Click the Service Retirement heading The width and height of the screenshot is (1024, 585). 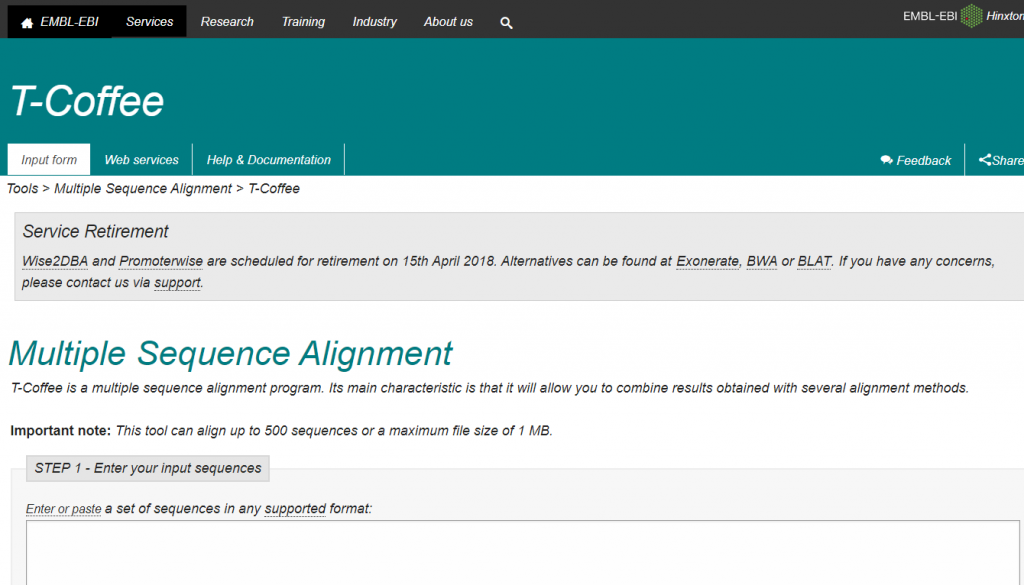click(x=95, y=231)
